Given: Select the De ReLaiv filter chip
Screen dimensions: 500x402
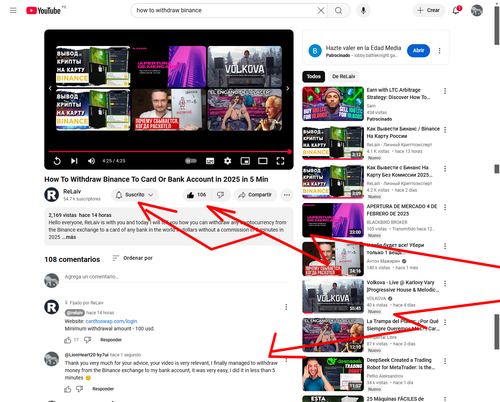Looking at the screenshot, I should click(x=344, y=77).
